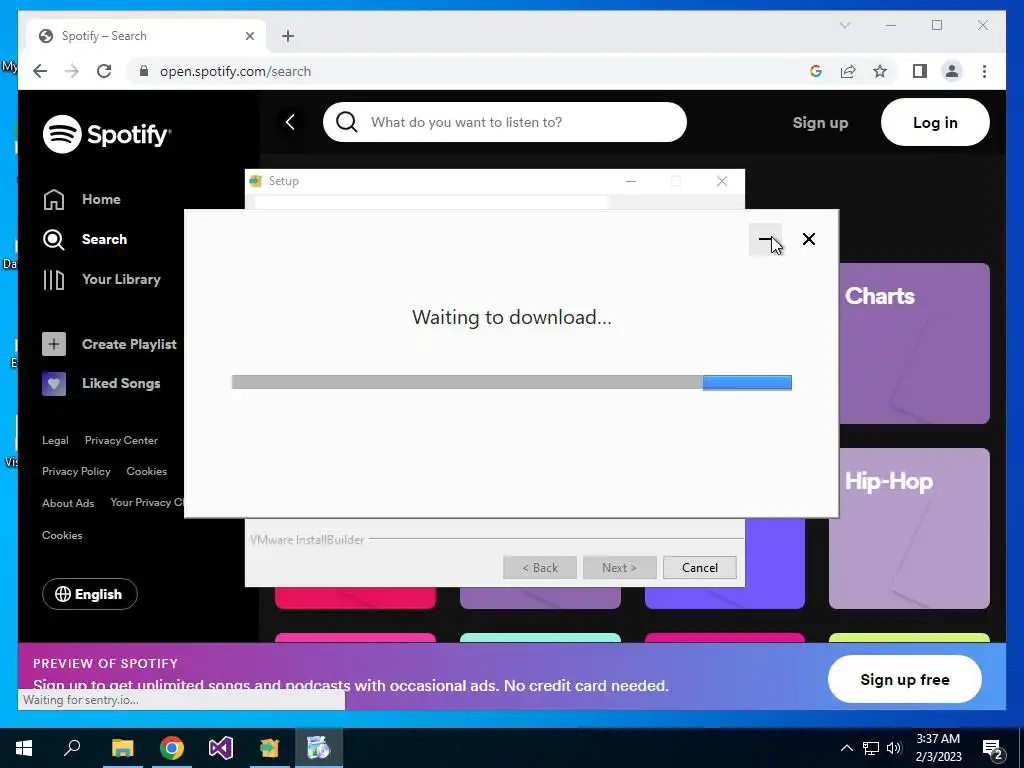This screenshot has height=768, width=1024.
Task: Open Your Library in sidebar
Action: (x=102, y=280)
